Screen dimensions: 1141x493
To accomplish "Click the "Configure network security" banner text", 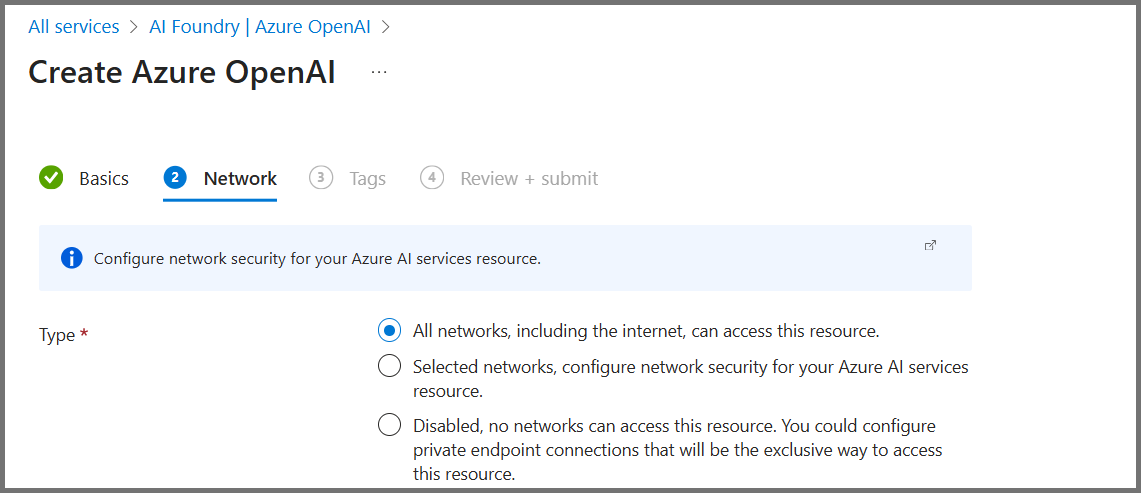I will [317, 259].
